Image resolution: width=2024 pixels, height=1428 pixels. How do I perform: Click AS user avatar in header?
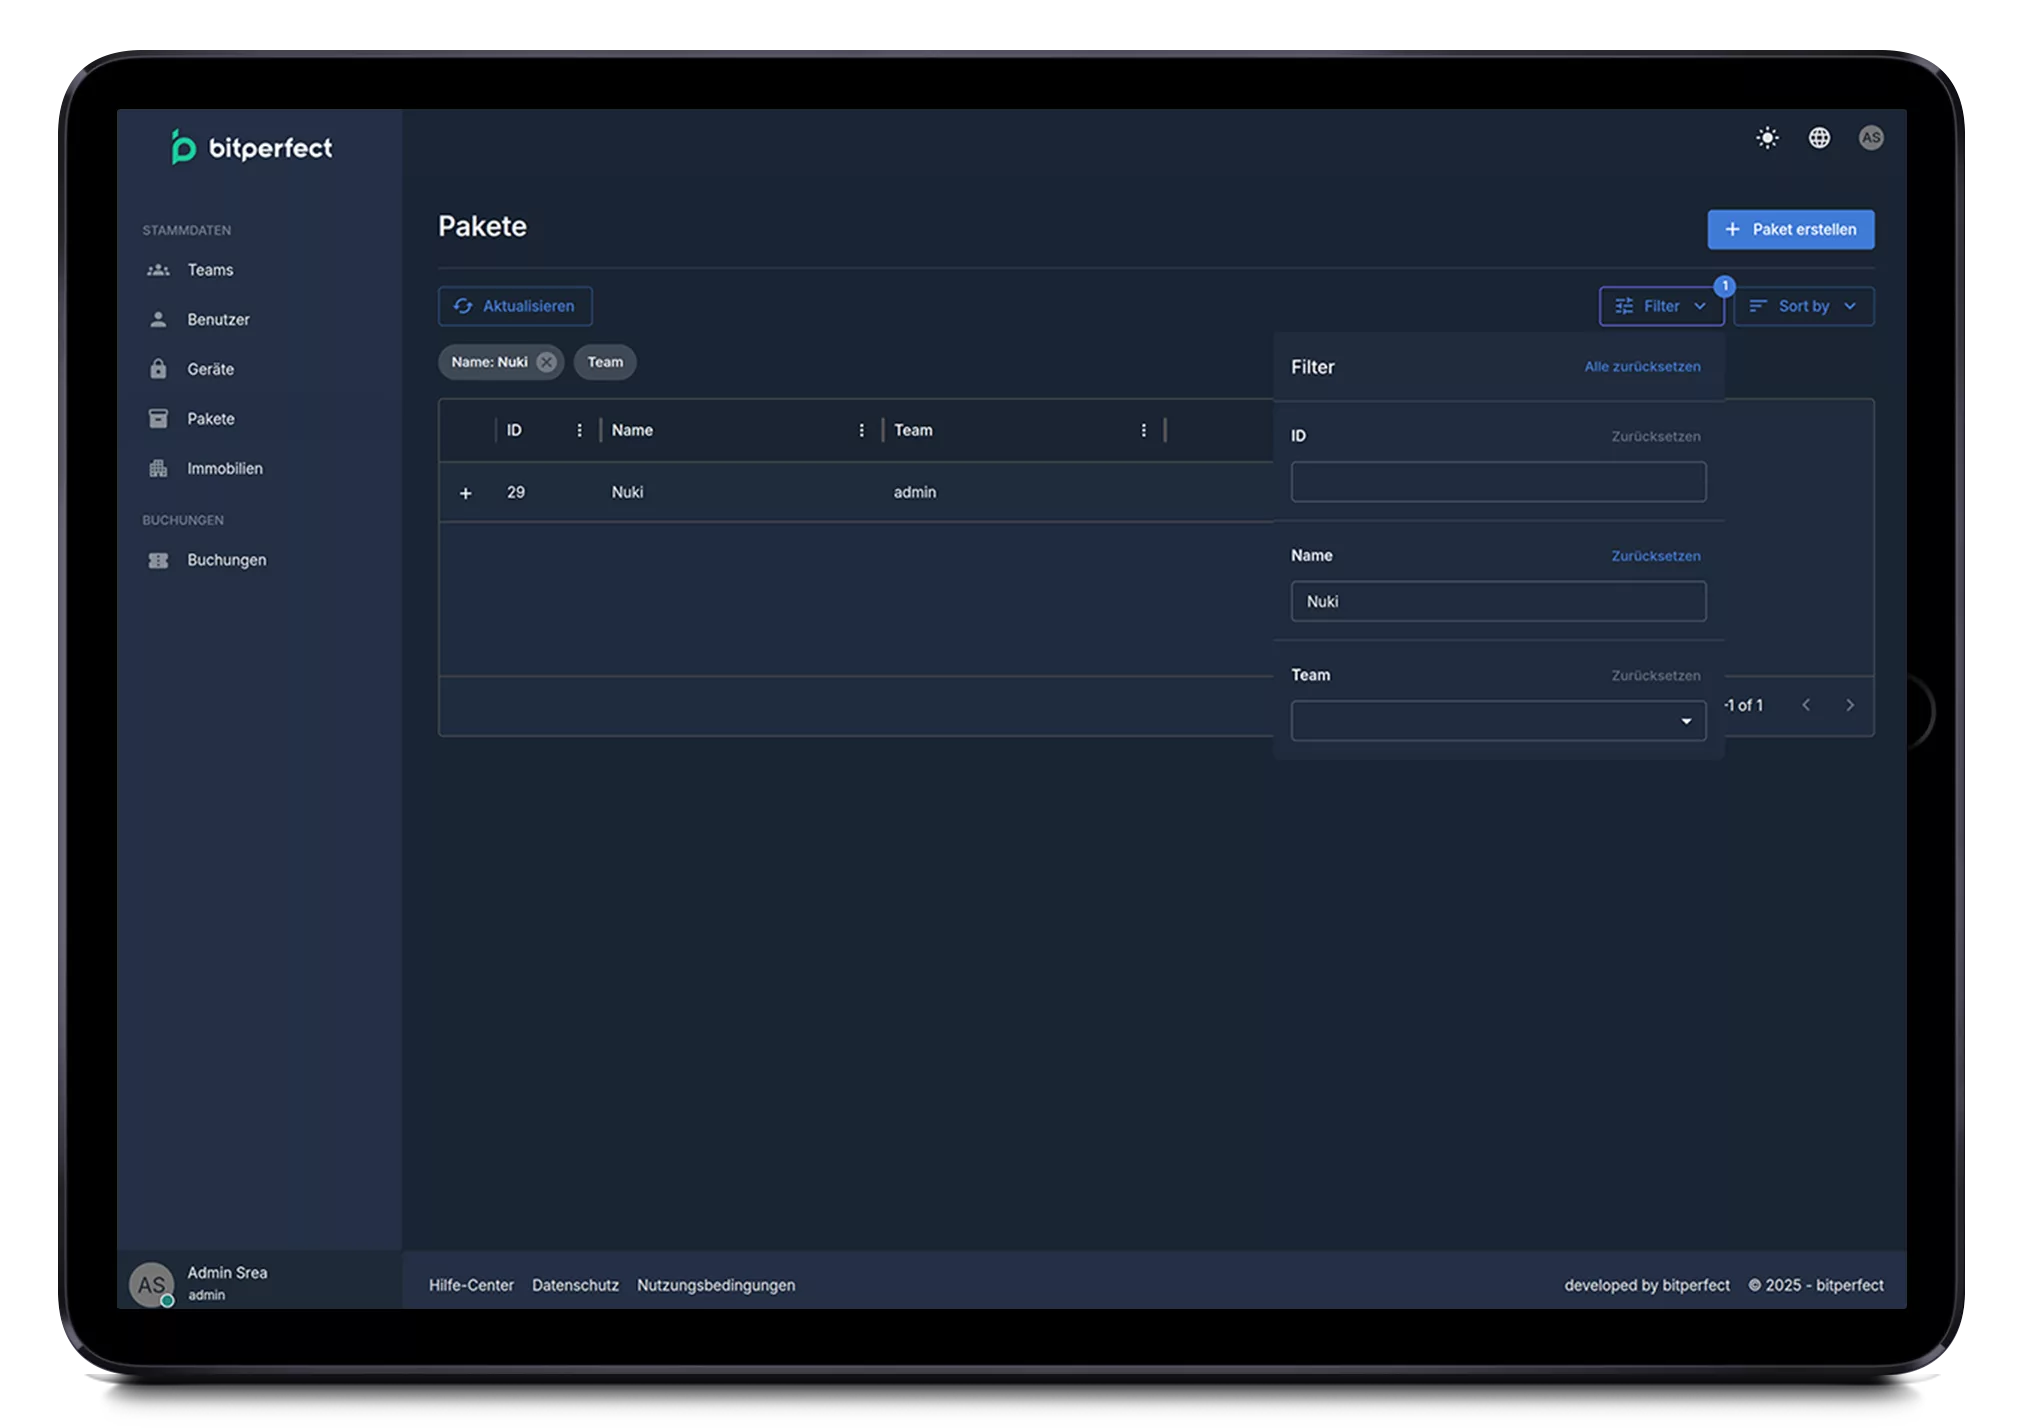(x=1870, y=138)
